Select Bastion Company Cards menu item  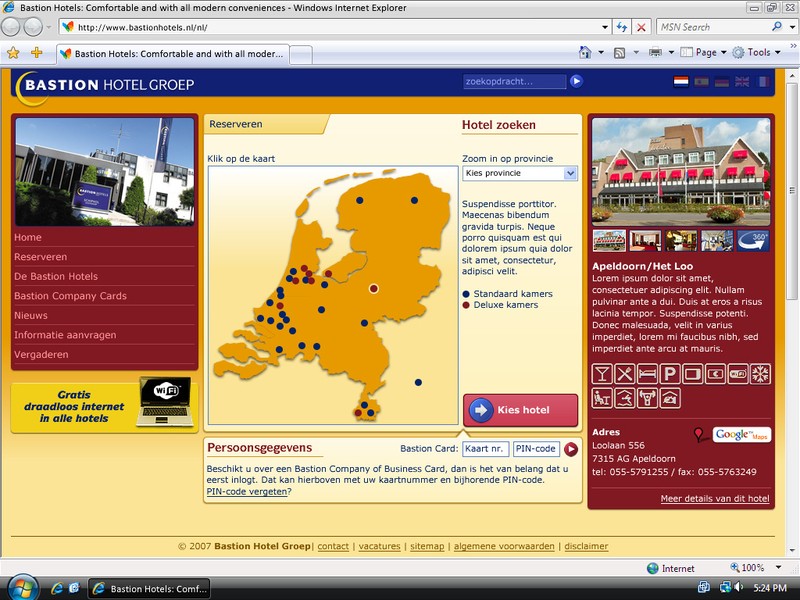point(70,296)
